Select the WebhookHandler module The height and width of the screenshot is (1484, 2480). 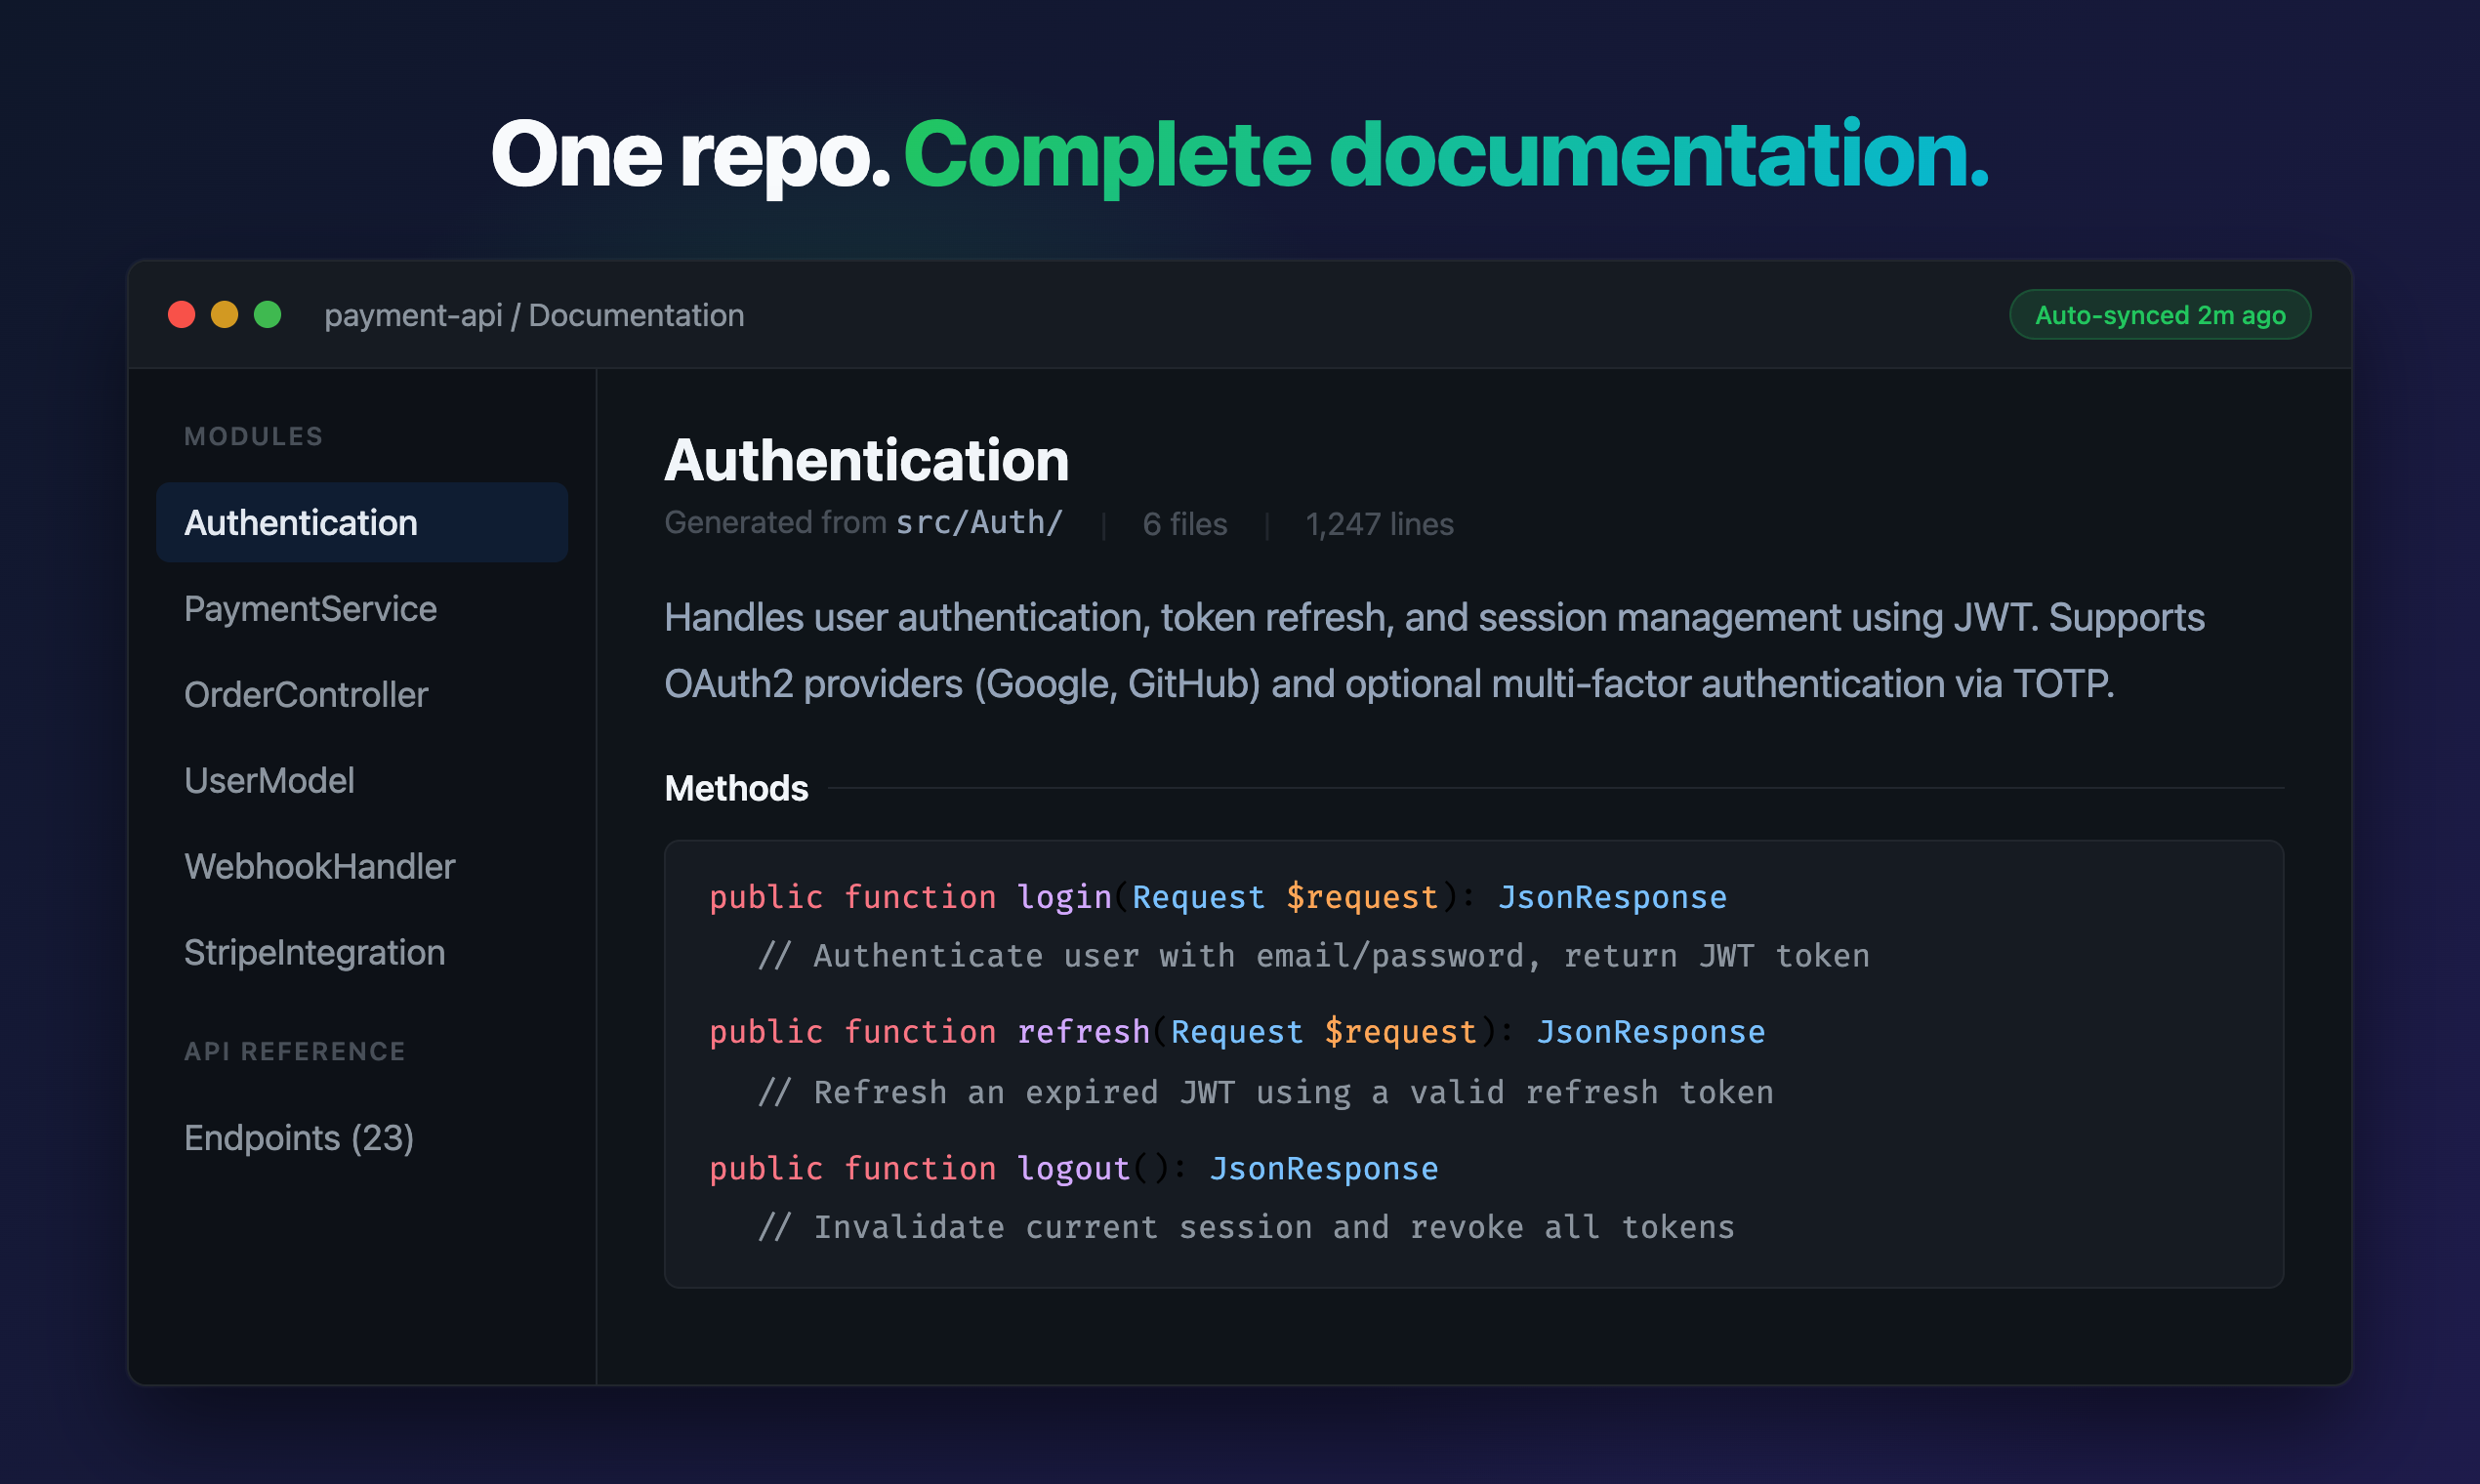pos(319,866)
